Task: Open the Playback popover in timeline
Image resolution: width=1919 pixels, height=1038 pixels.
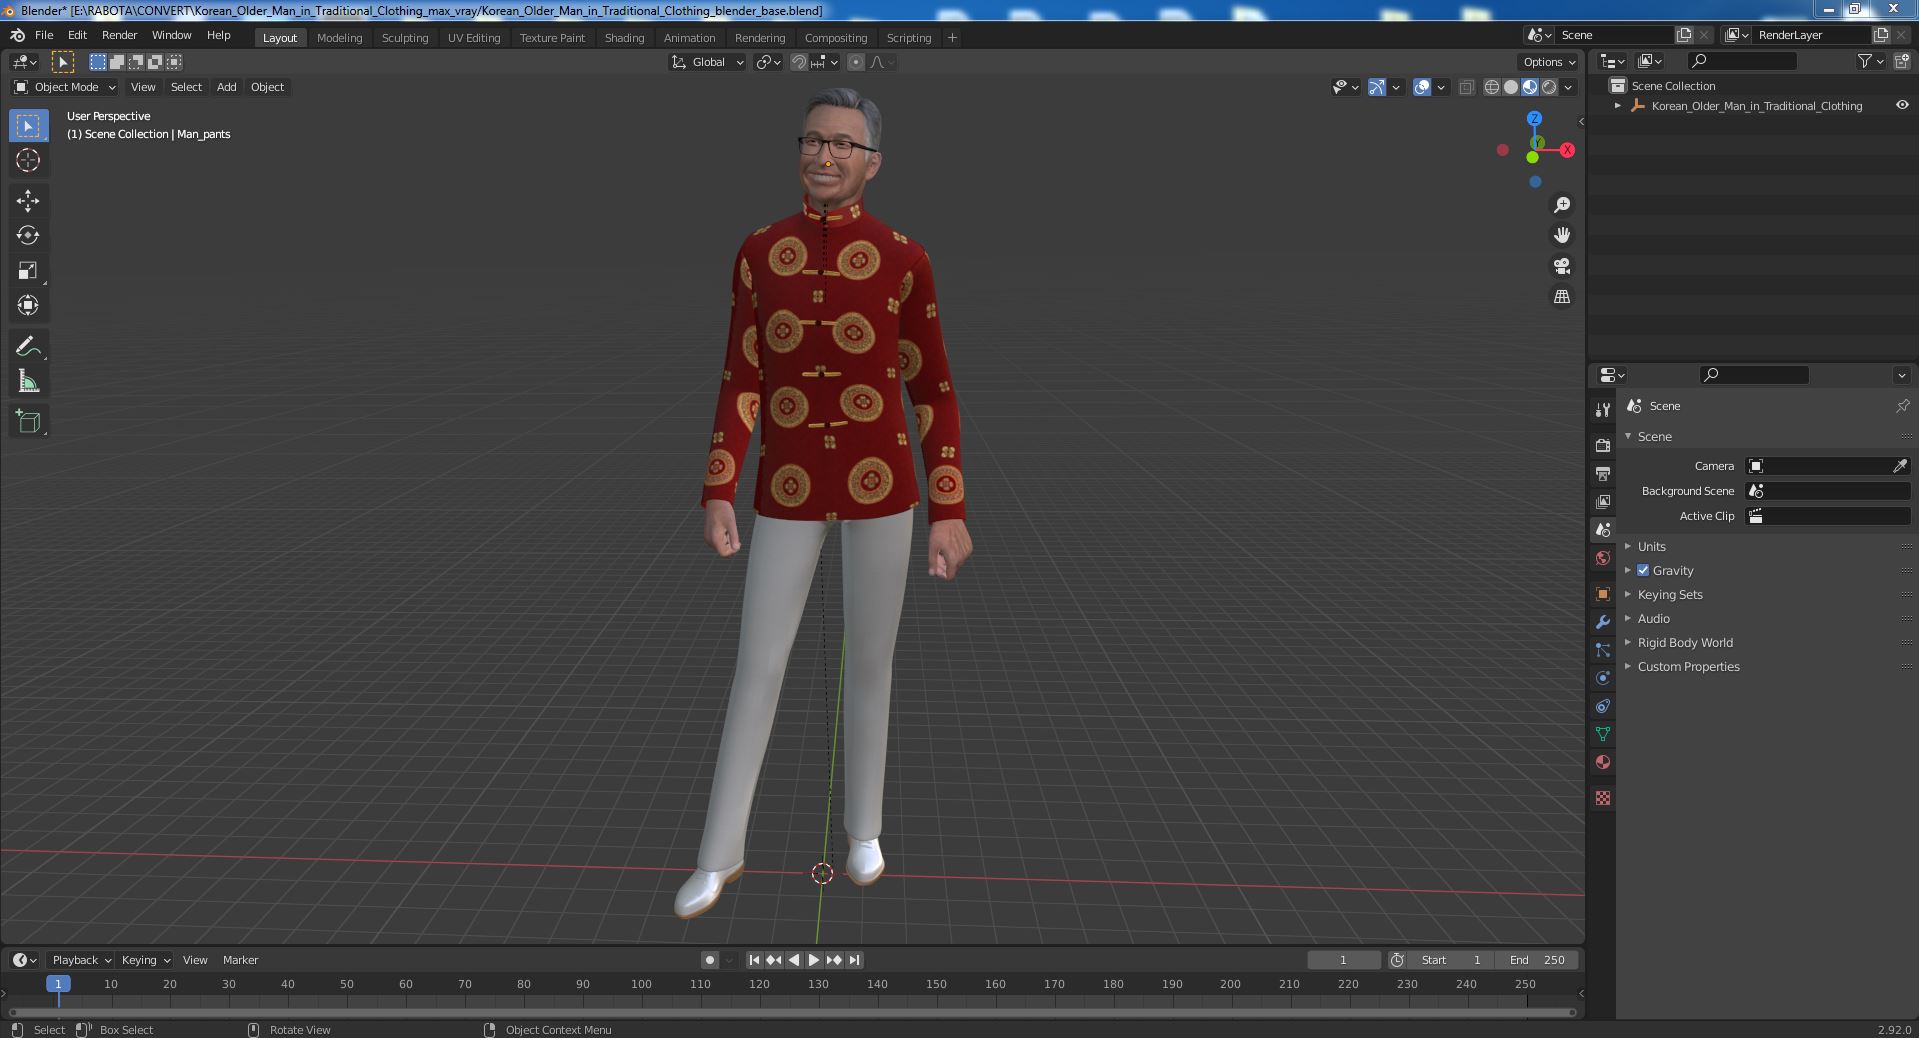Action: (x=81, y=960)
